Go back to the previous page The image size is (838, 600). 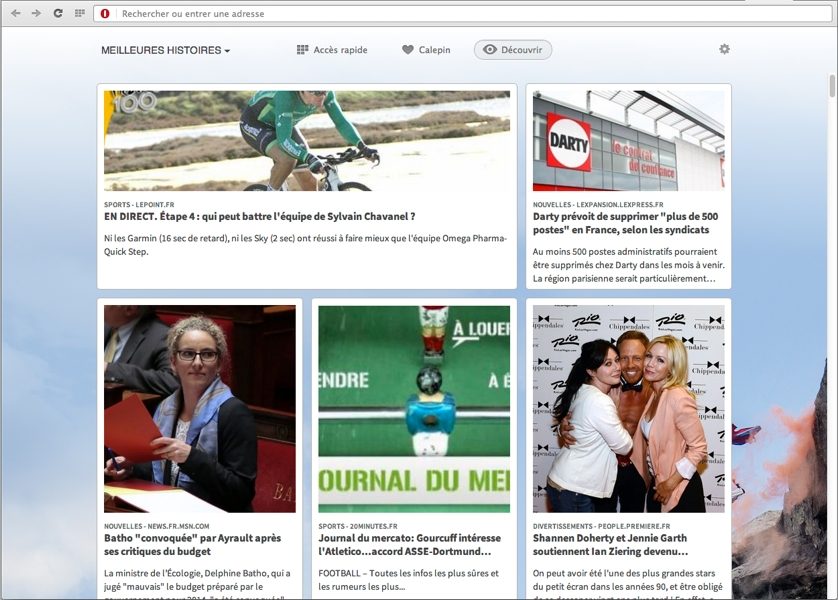(15, 13)
